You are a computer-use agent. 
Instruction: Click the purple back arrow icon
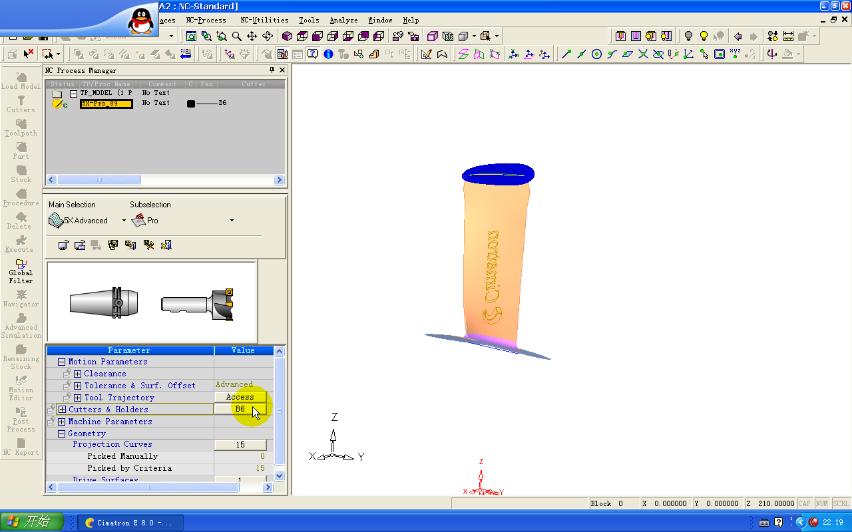738,36
